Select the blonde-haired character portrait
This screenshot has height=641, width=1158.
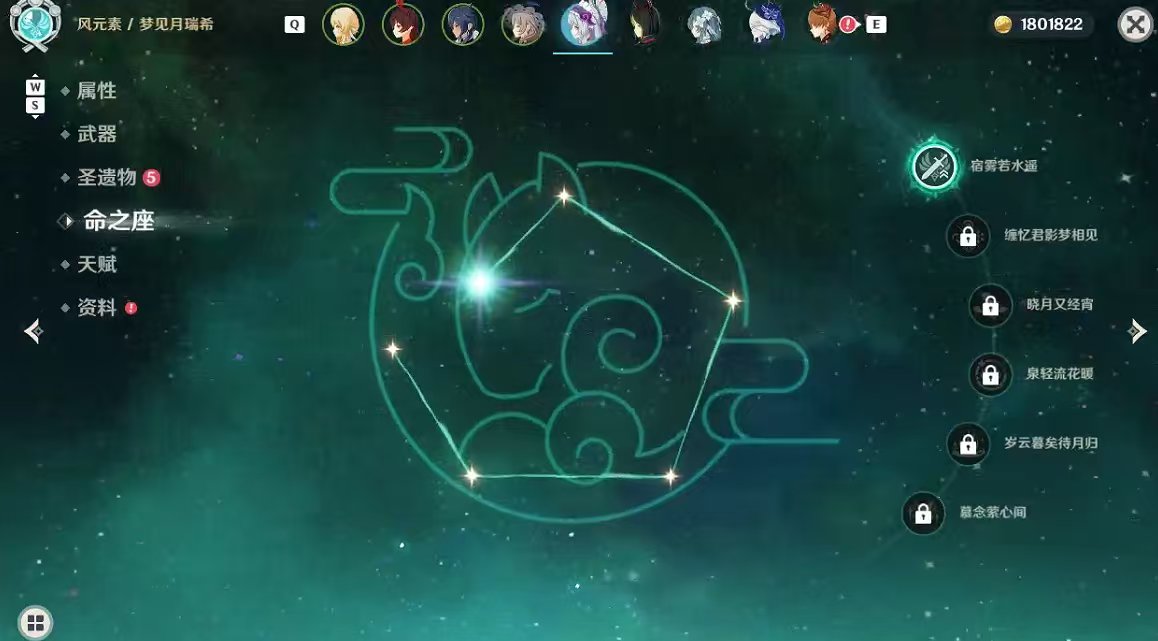(x=343, y=24)
